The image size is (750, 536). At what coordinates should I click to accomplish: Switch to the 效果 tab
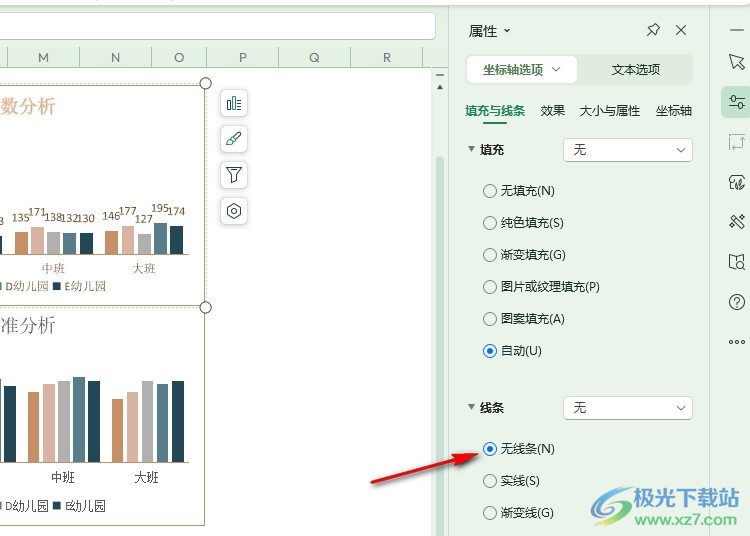pyautogui.click(x=552, y=111)
